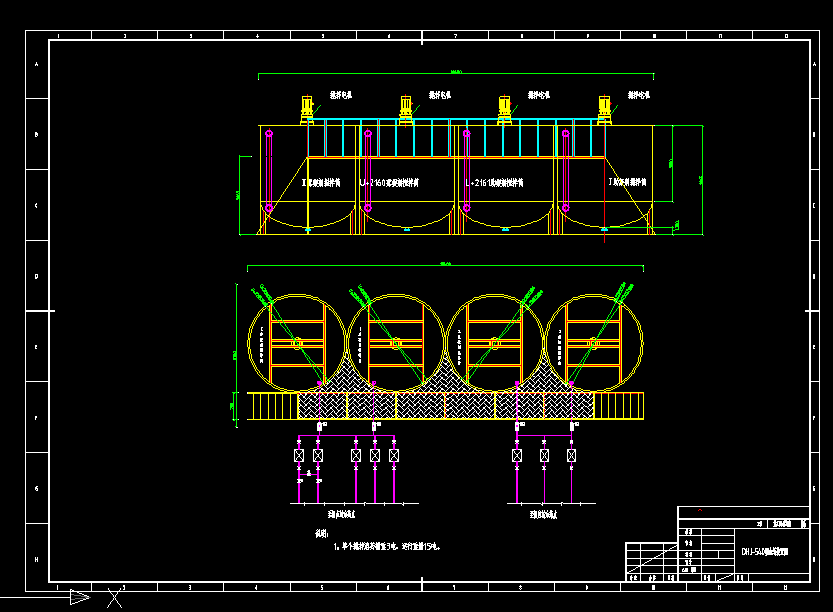This screenshot has width=833, height=612.
Task: Select the middle valve box in right pipe group
Action: tap(544, 455)
